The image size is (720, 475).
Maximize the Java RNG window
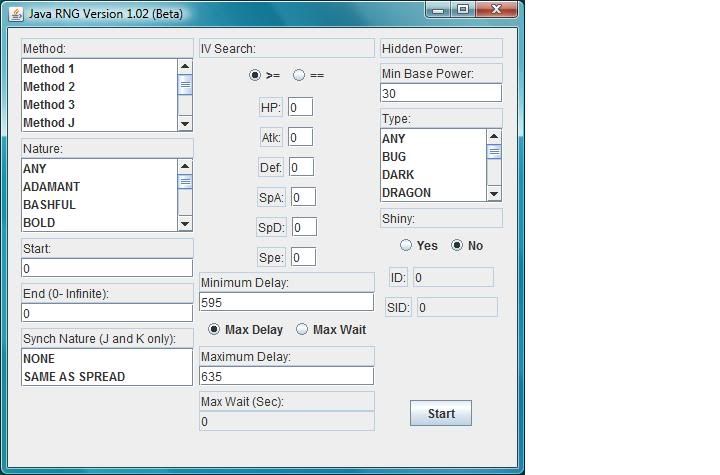463,9
